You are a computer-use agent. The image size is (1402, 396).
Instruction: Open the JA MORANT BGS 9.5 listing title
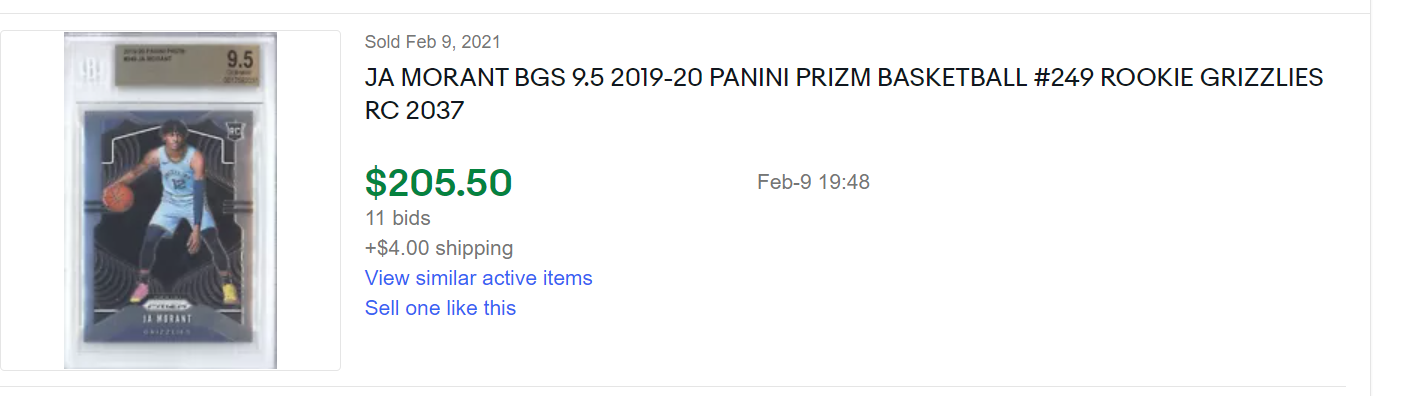(x=844, y=94)
